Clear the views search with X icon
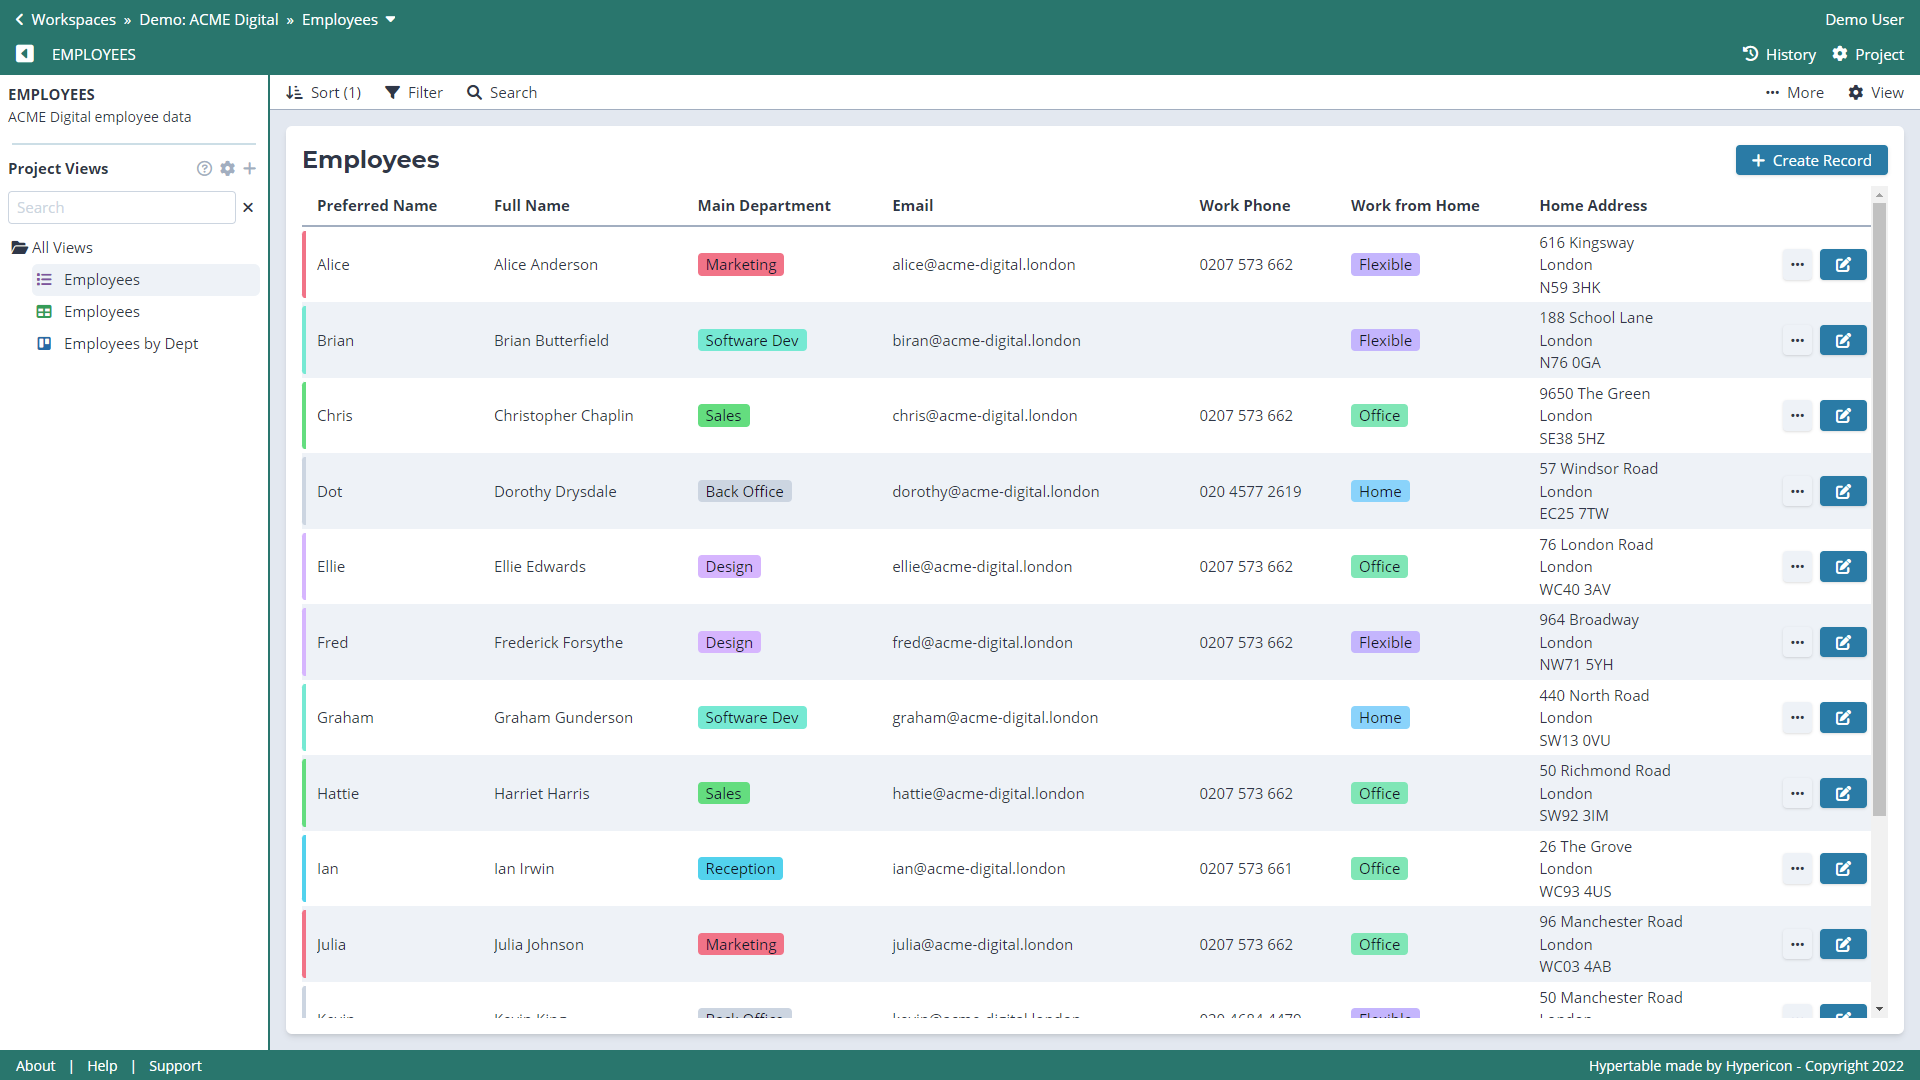The height and width of the screenshot is (1080, 1920). tap(248, 208)
